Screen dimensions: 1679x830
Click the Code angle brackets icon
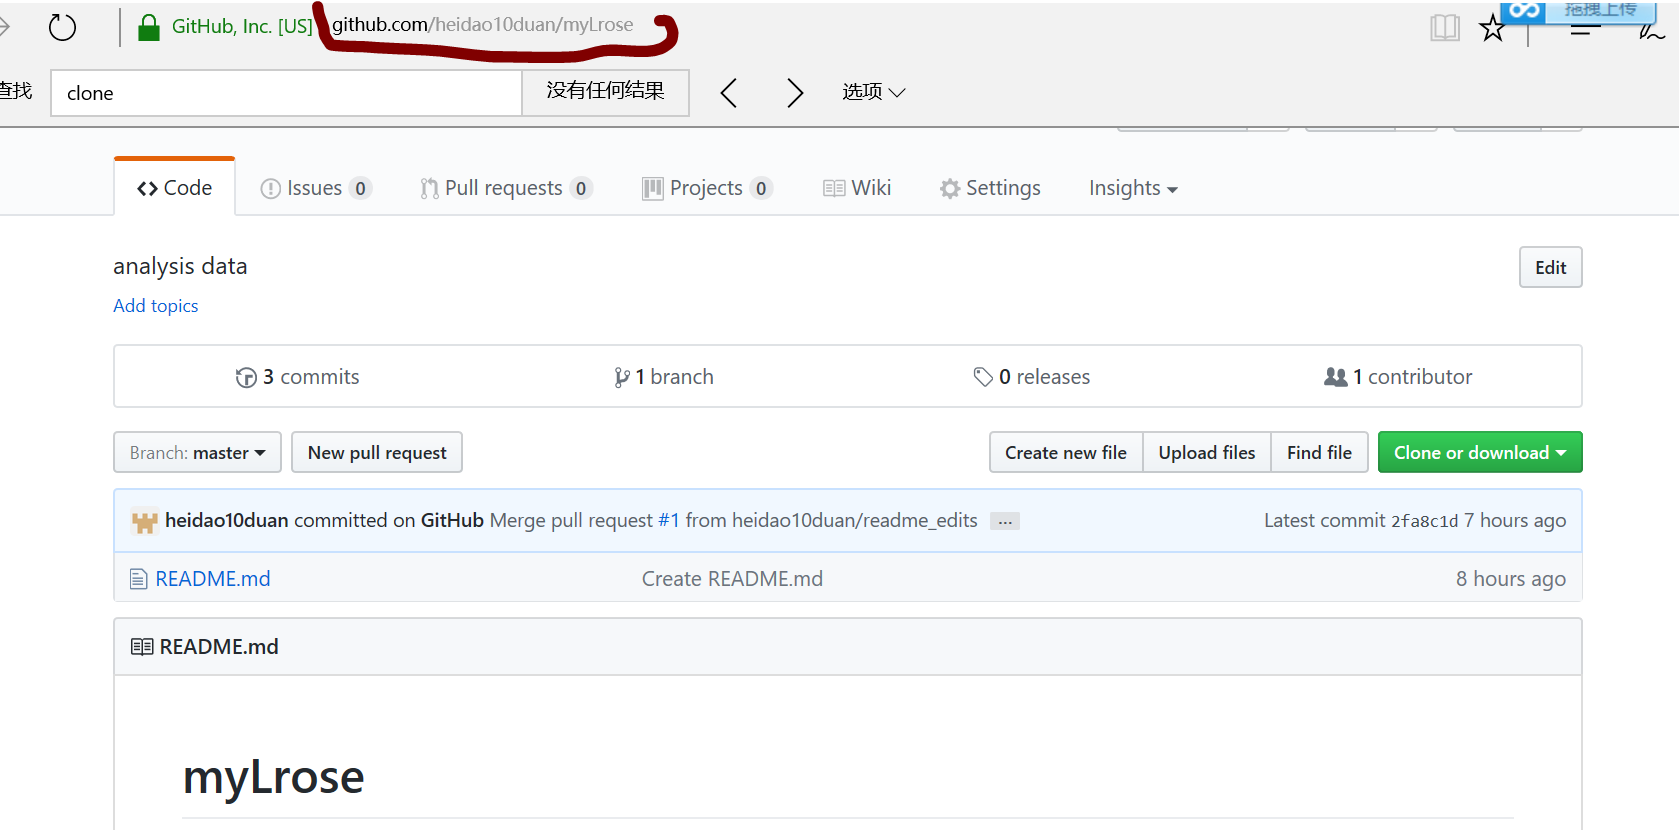pyautogui.click(x=147, y=188)
